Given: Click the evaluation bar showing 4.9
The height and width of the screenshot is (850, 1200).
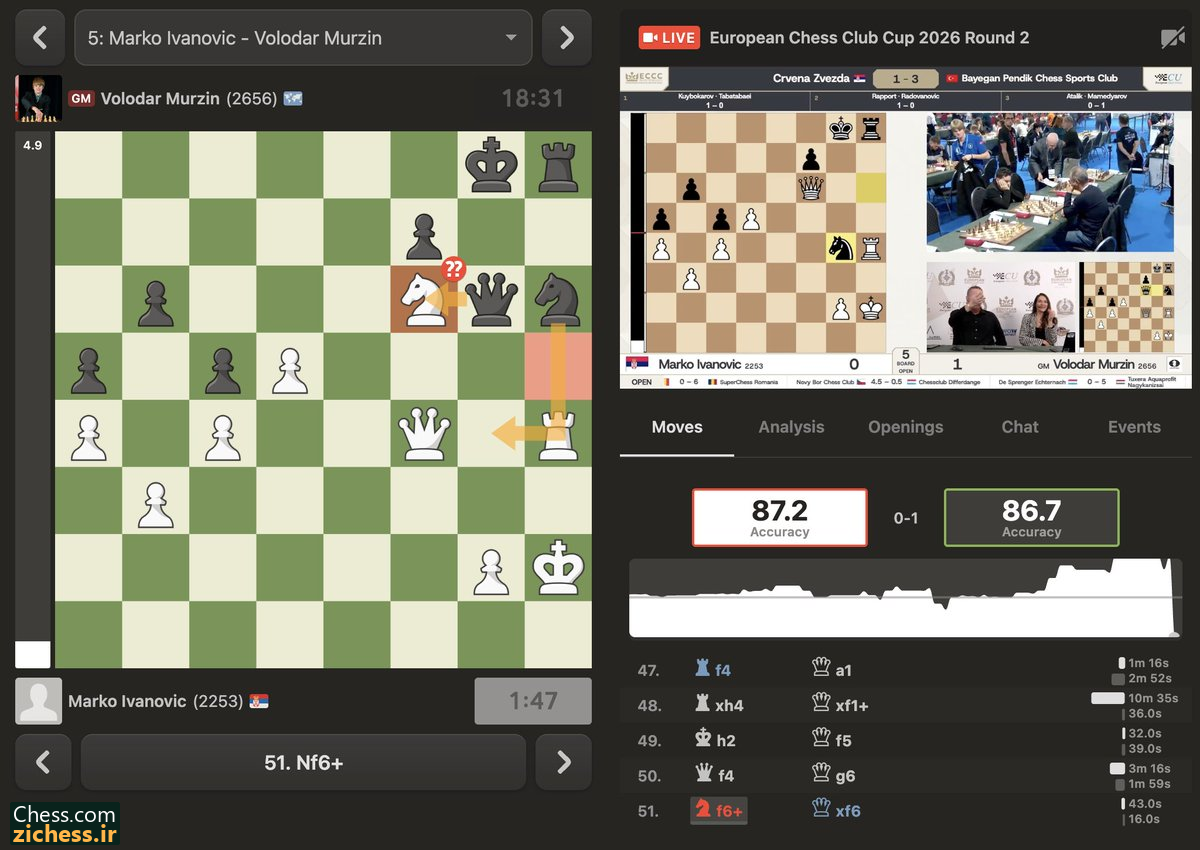Looking at the screenshot, I should (x=33, y=400).
